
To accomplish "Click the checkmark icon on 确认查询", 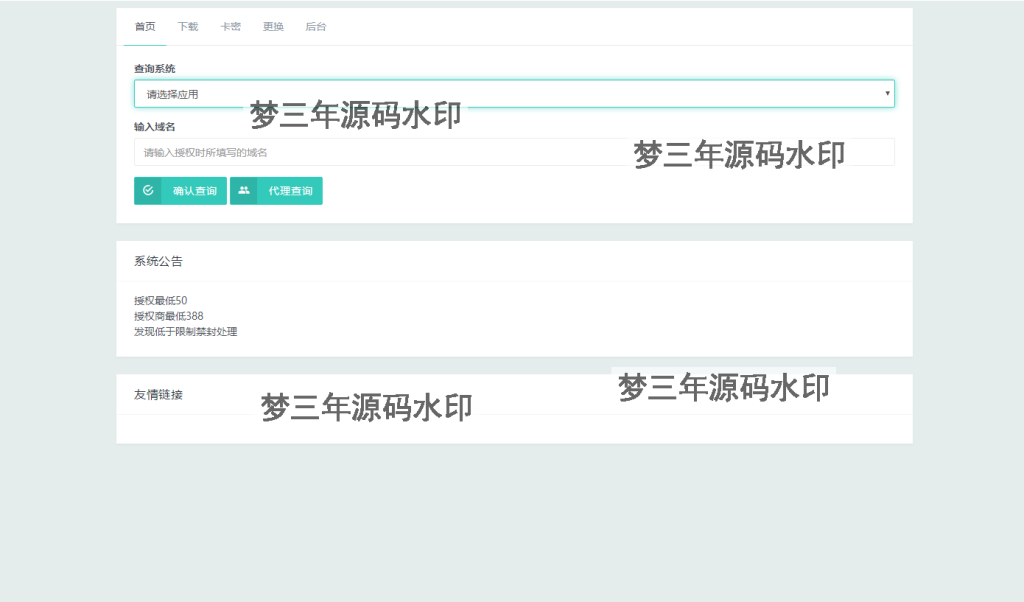I will pyautogui.click(x=148, y=191).
